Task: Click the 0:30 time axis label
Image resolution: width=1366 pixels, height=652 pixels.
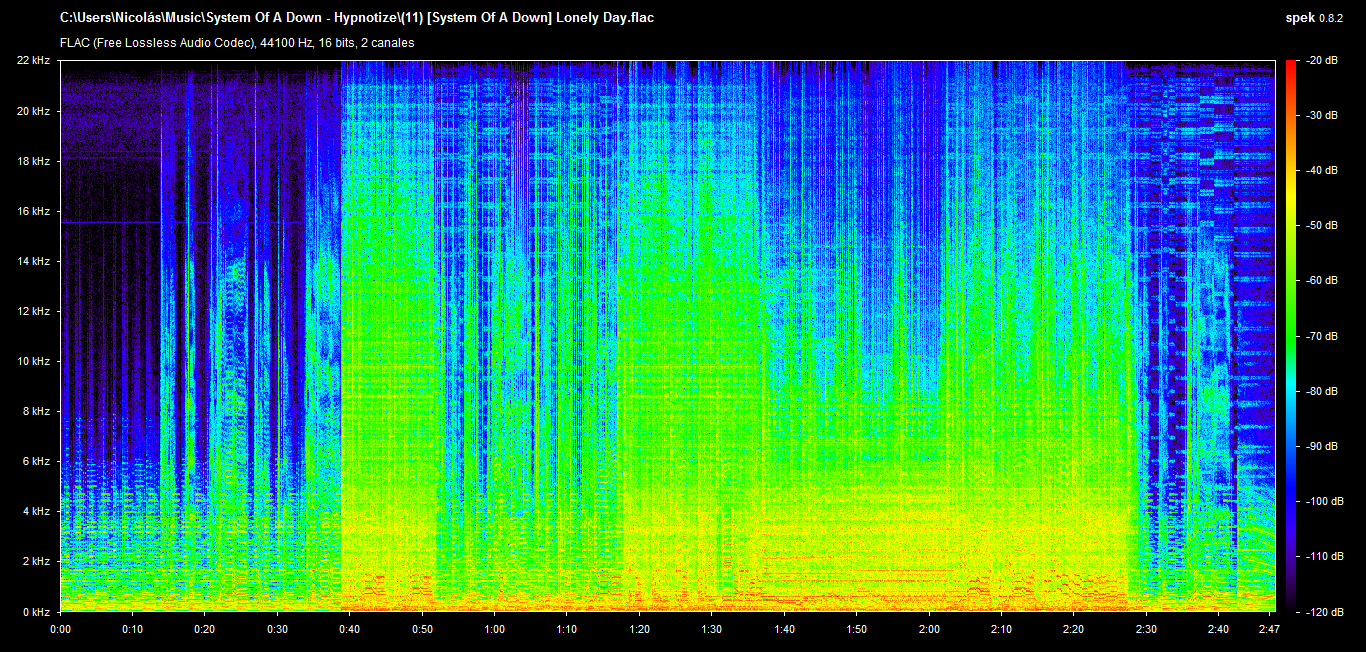Action: 277,629
